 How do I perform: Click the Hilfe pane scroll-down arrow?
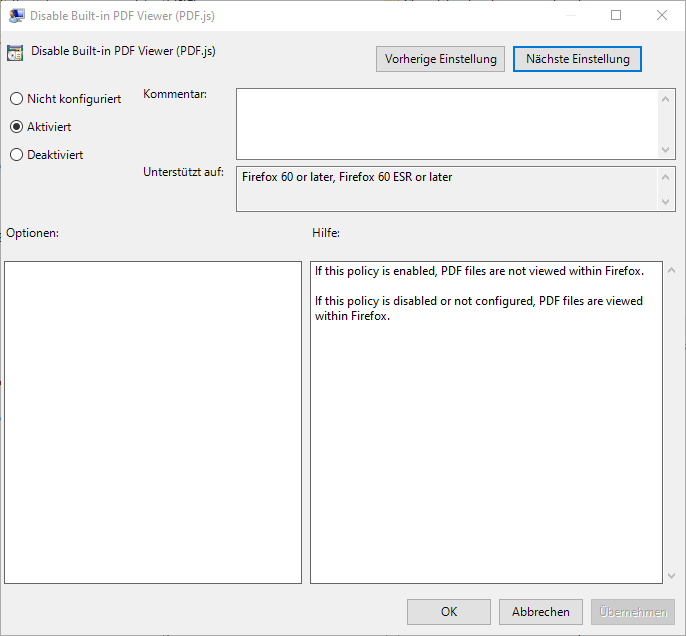(x=672, y=576)
